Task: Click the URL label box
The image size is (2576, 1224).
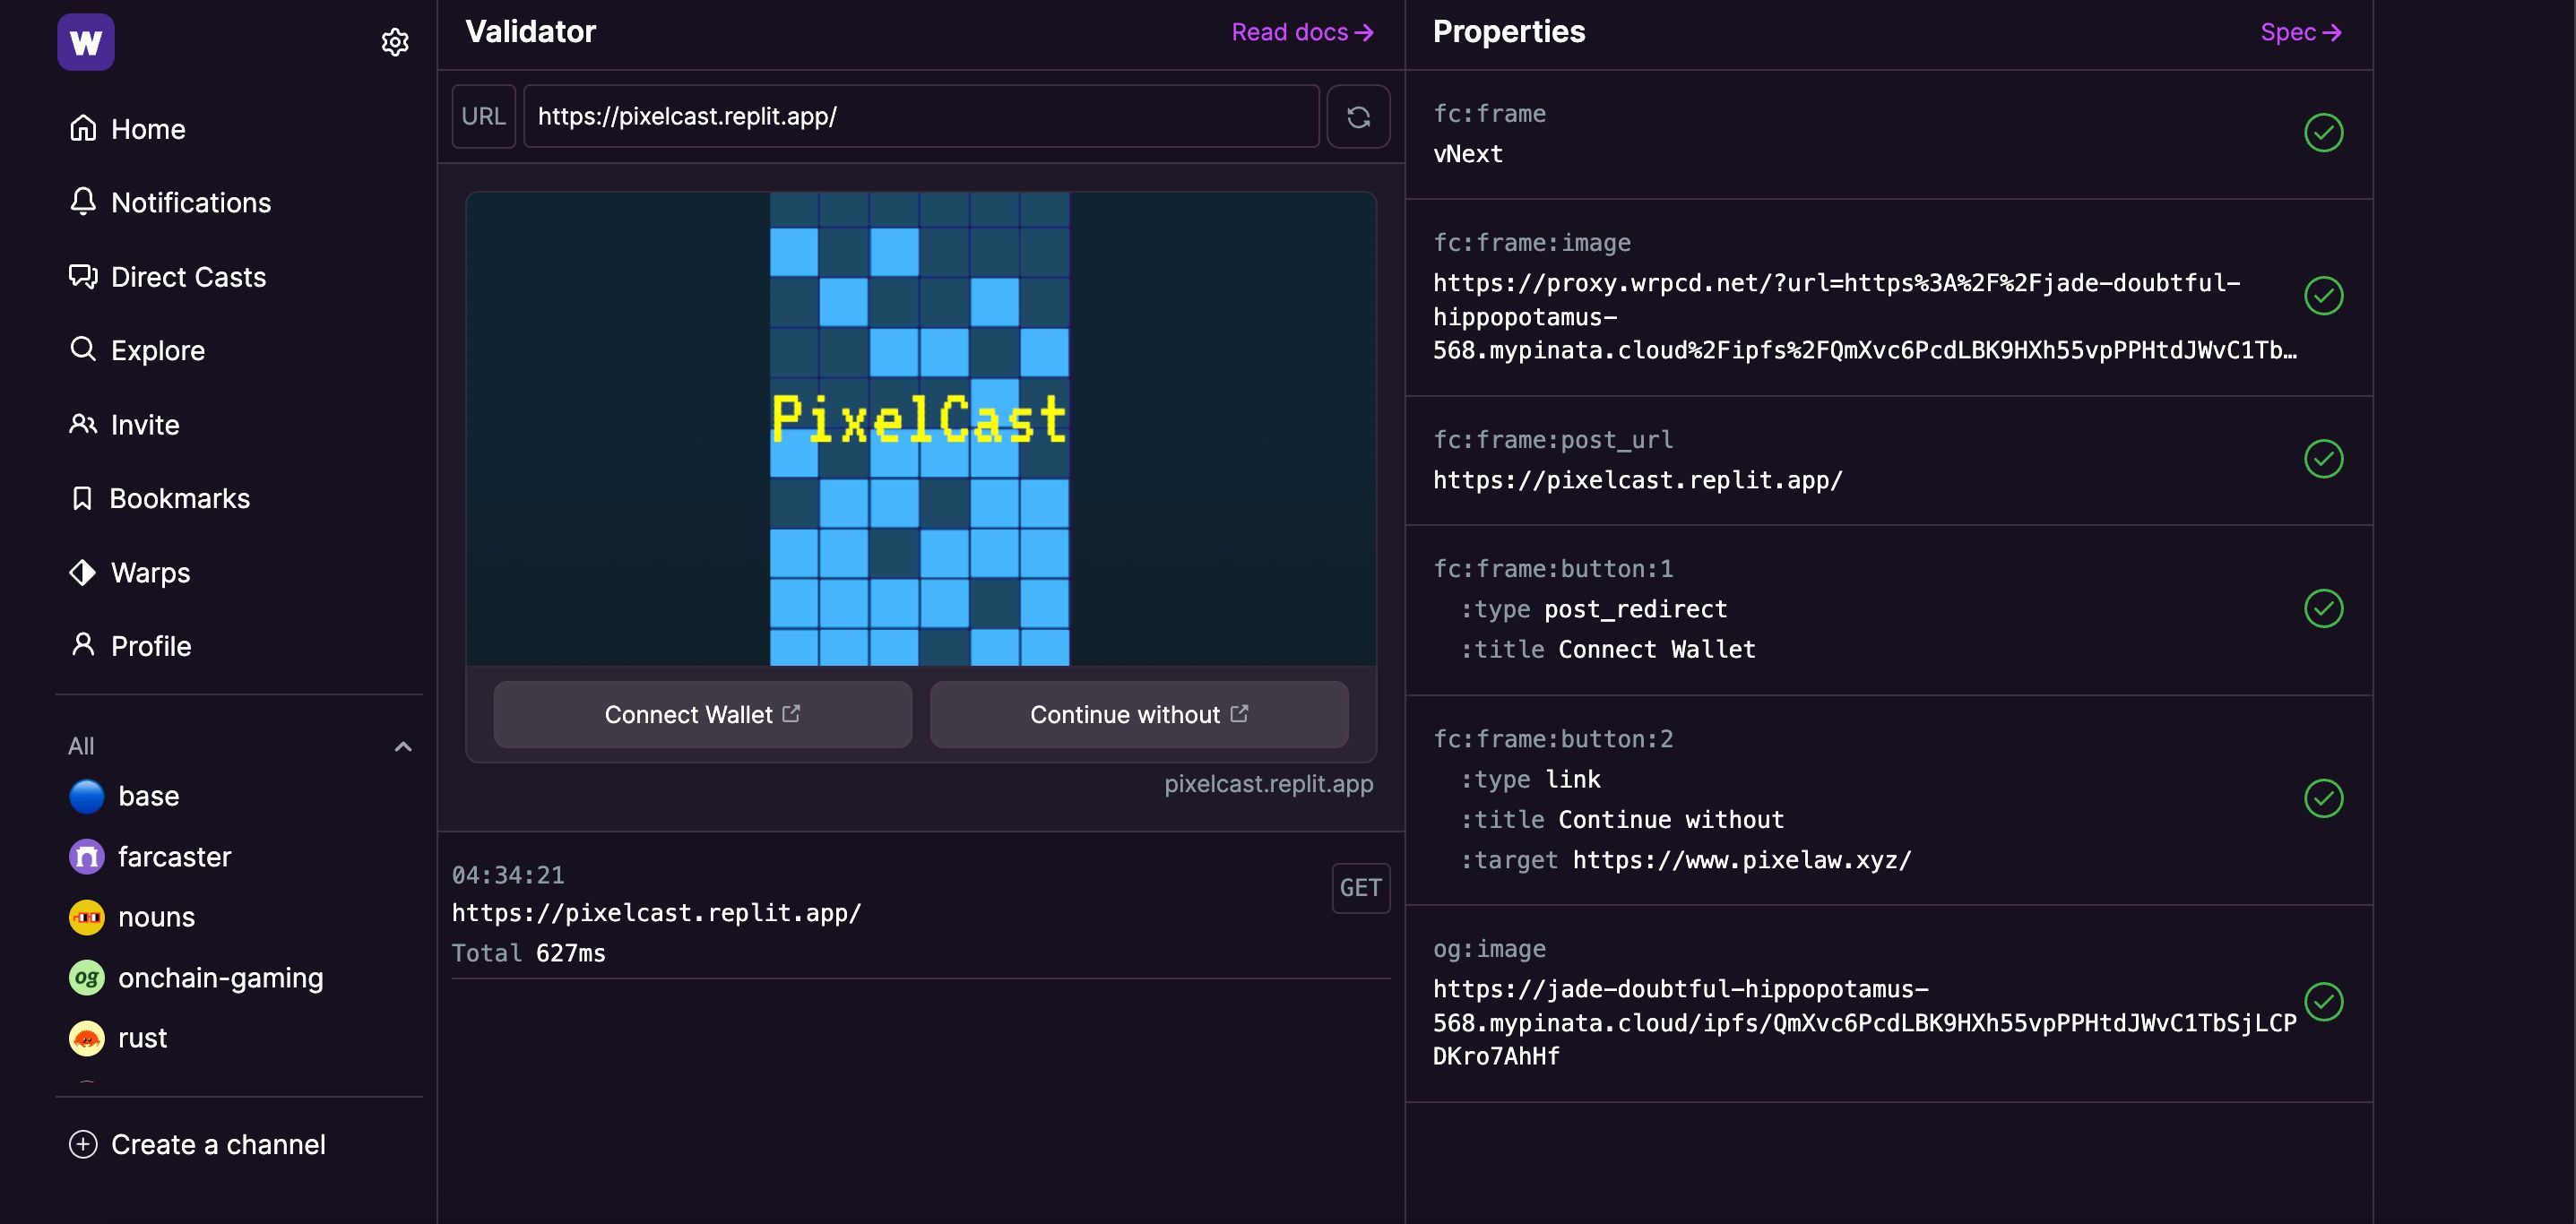Action: [x=483, y=117]
